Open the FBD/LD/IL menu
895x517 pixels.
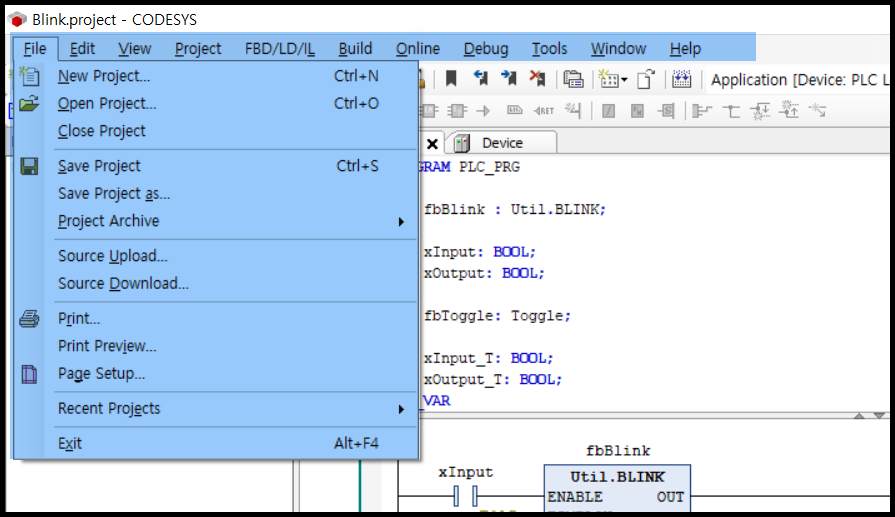coord(280,49)
